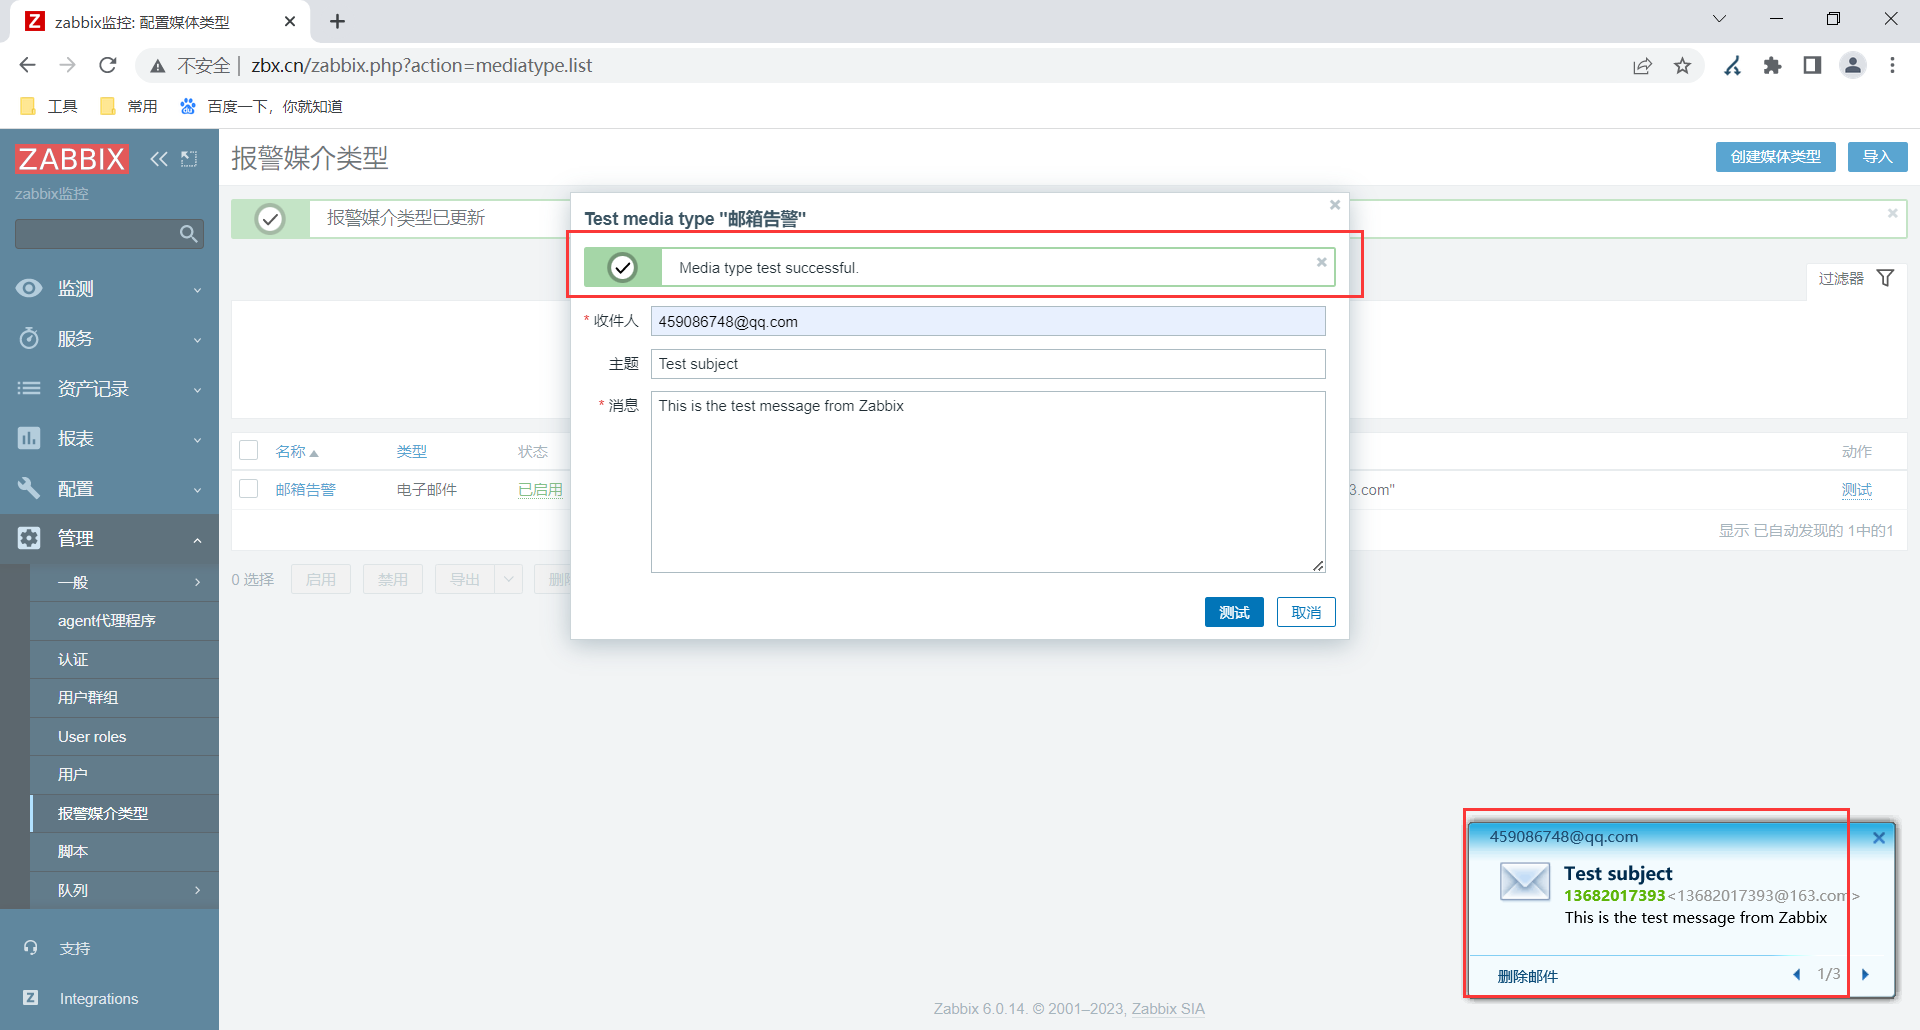The width and height of the screenshot is (1920, 1030).
Task: Sort the table by the 名称 column
Action: coord(296,451)
